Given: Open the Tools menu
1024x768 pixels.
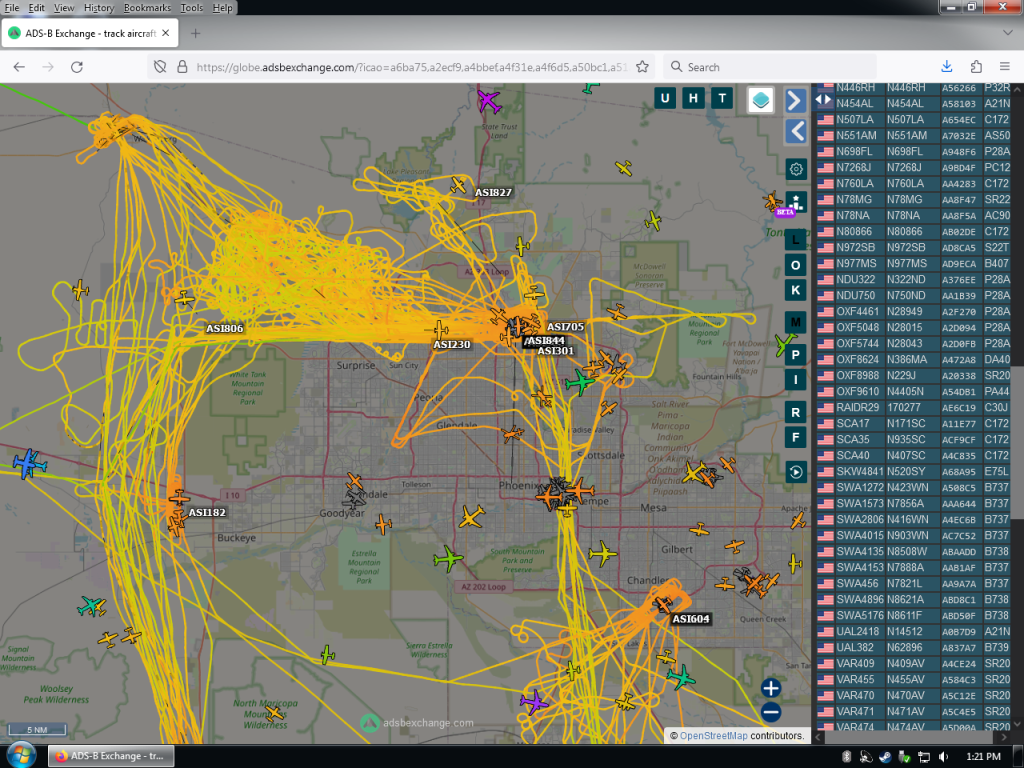Looking at the screenshot, I should coord(191,8).
